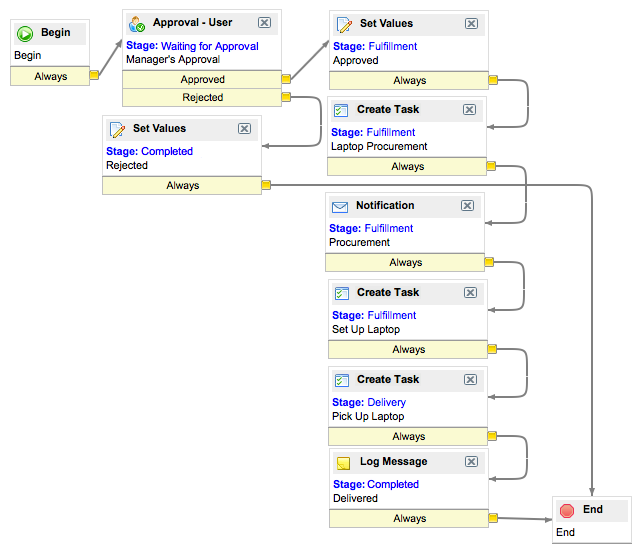Select the Always condition under Log Message
This screenshot has width=640, height=555.
409,519
